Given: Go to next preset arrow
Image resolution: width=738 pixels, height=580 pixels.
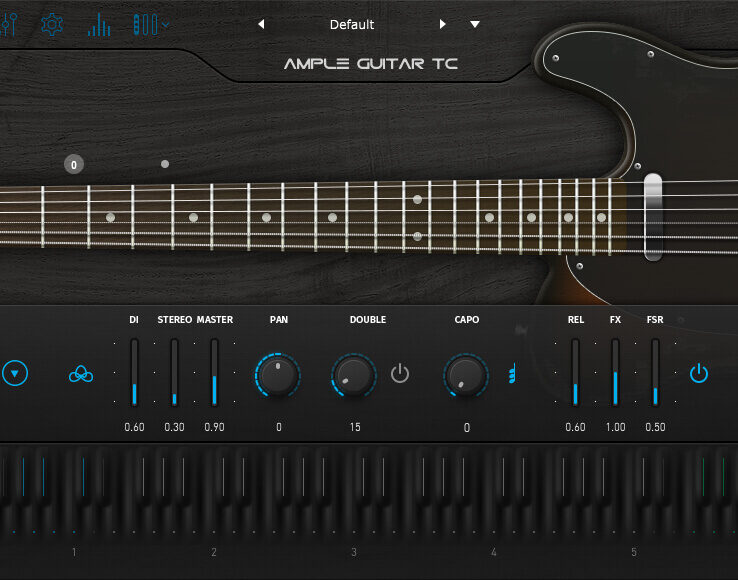Looking at the screenshot, I should tap(442, 24).
